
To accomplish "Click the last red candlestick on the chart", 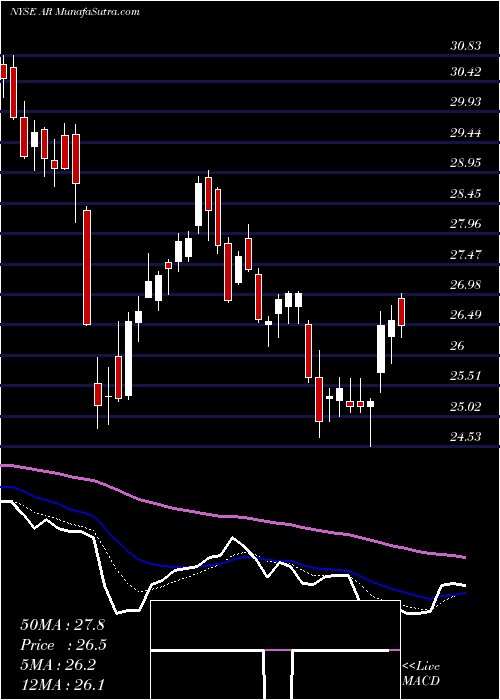I will pyautogui.click(x=401, y=312).
